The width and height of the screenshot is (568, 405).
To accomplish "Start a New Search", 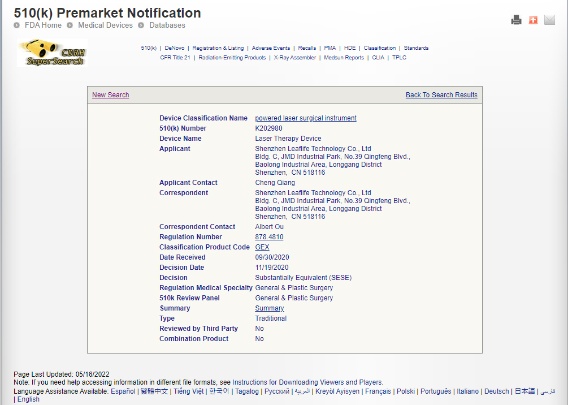I will (110, 95).
